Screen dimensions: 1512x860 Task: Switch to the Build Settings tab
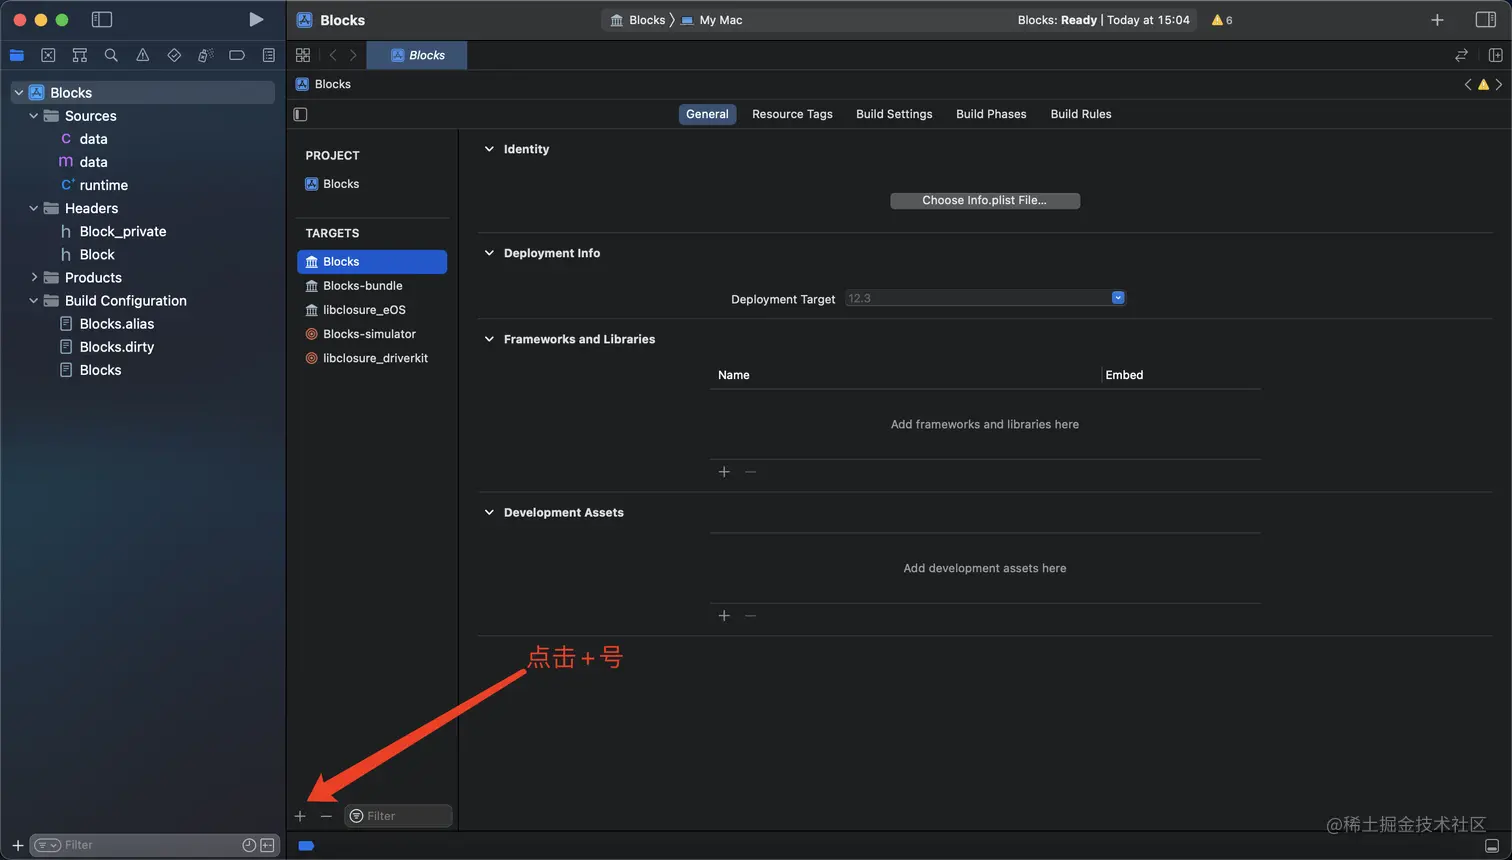coord(894,114)
